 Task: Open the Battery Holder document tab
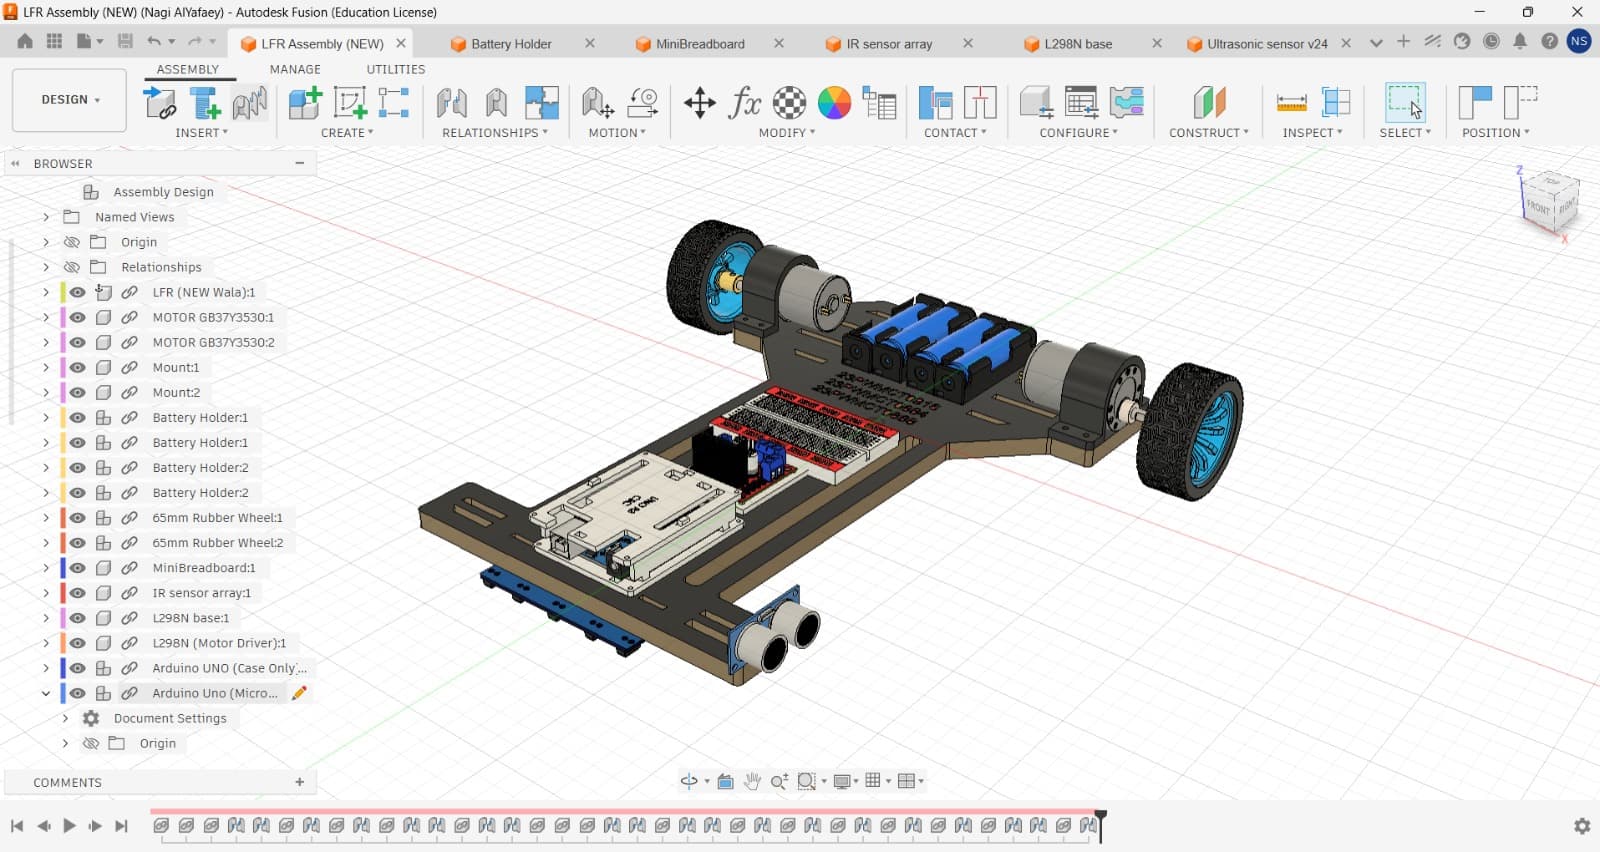pos(511,44)
